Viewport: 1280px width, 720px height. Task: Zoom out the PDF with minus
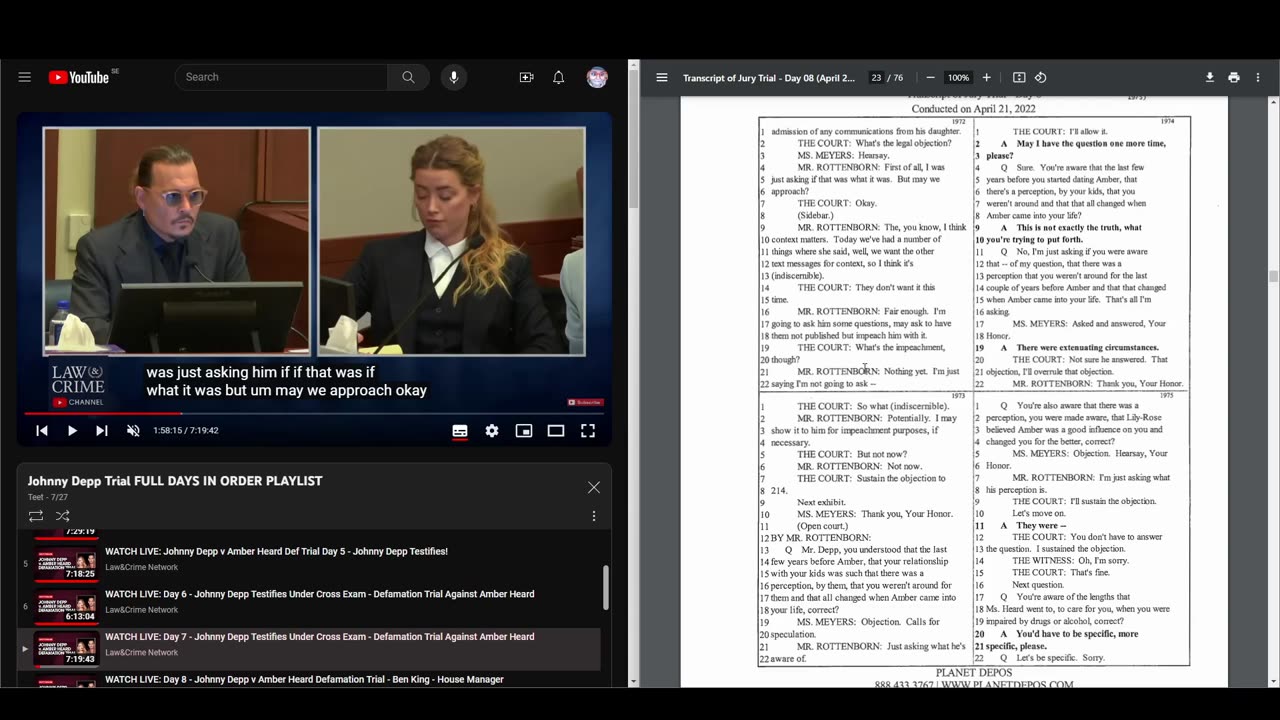coord(930,77)
